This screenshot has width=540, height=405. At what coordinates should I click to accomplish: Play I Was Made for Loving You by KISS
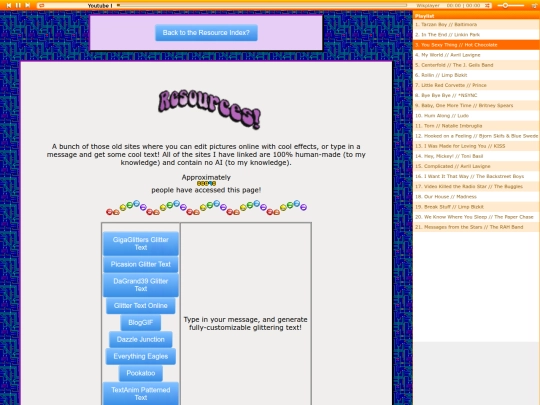476,146
